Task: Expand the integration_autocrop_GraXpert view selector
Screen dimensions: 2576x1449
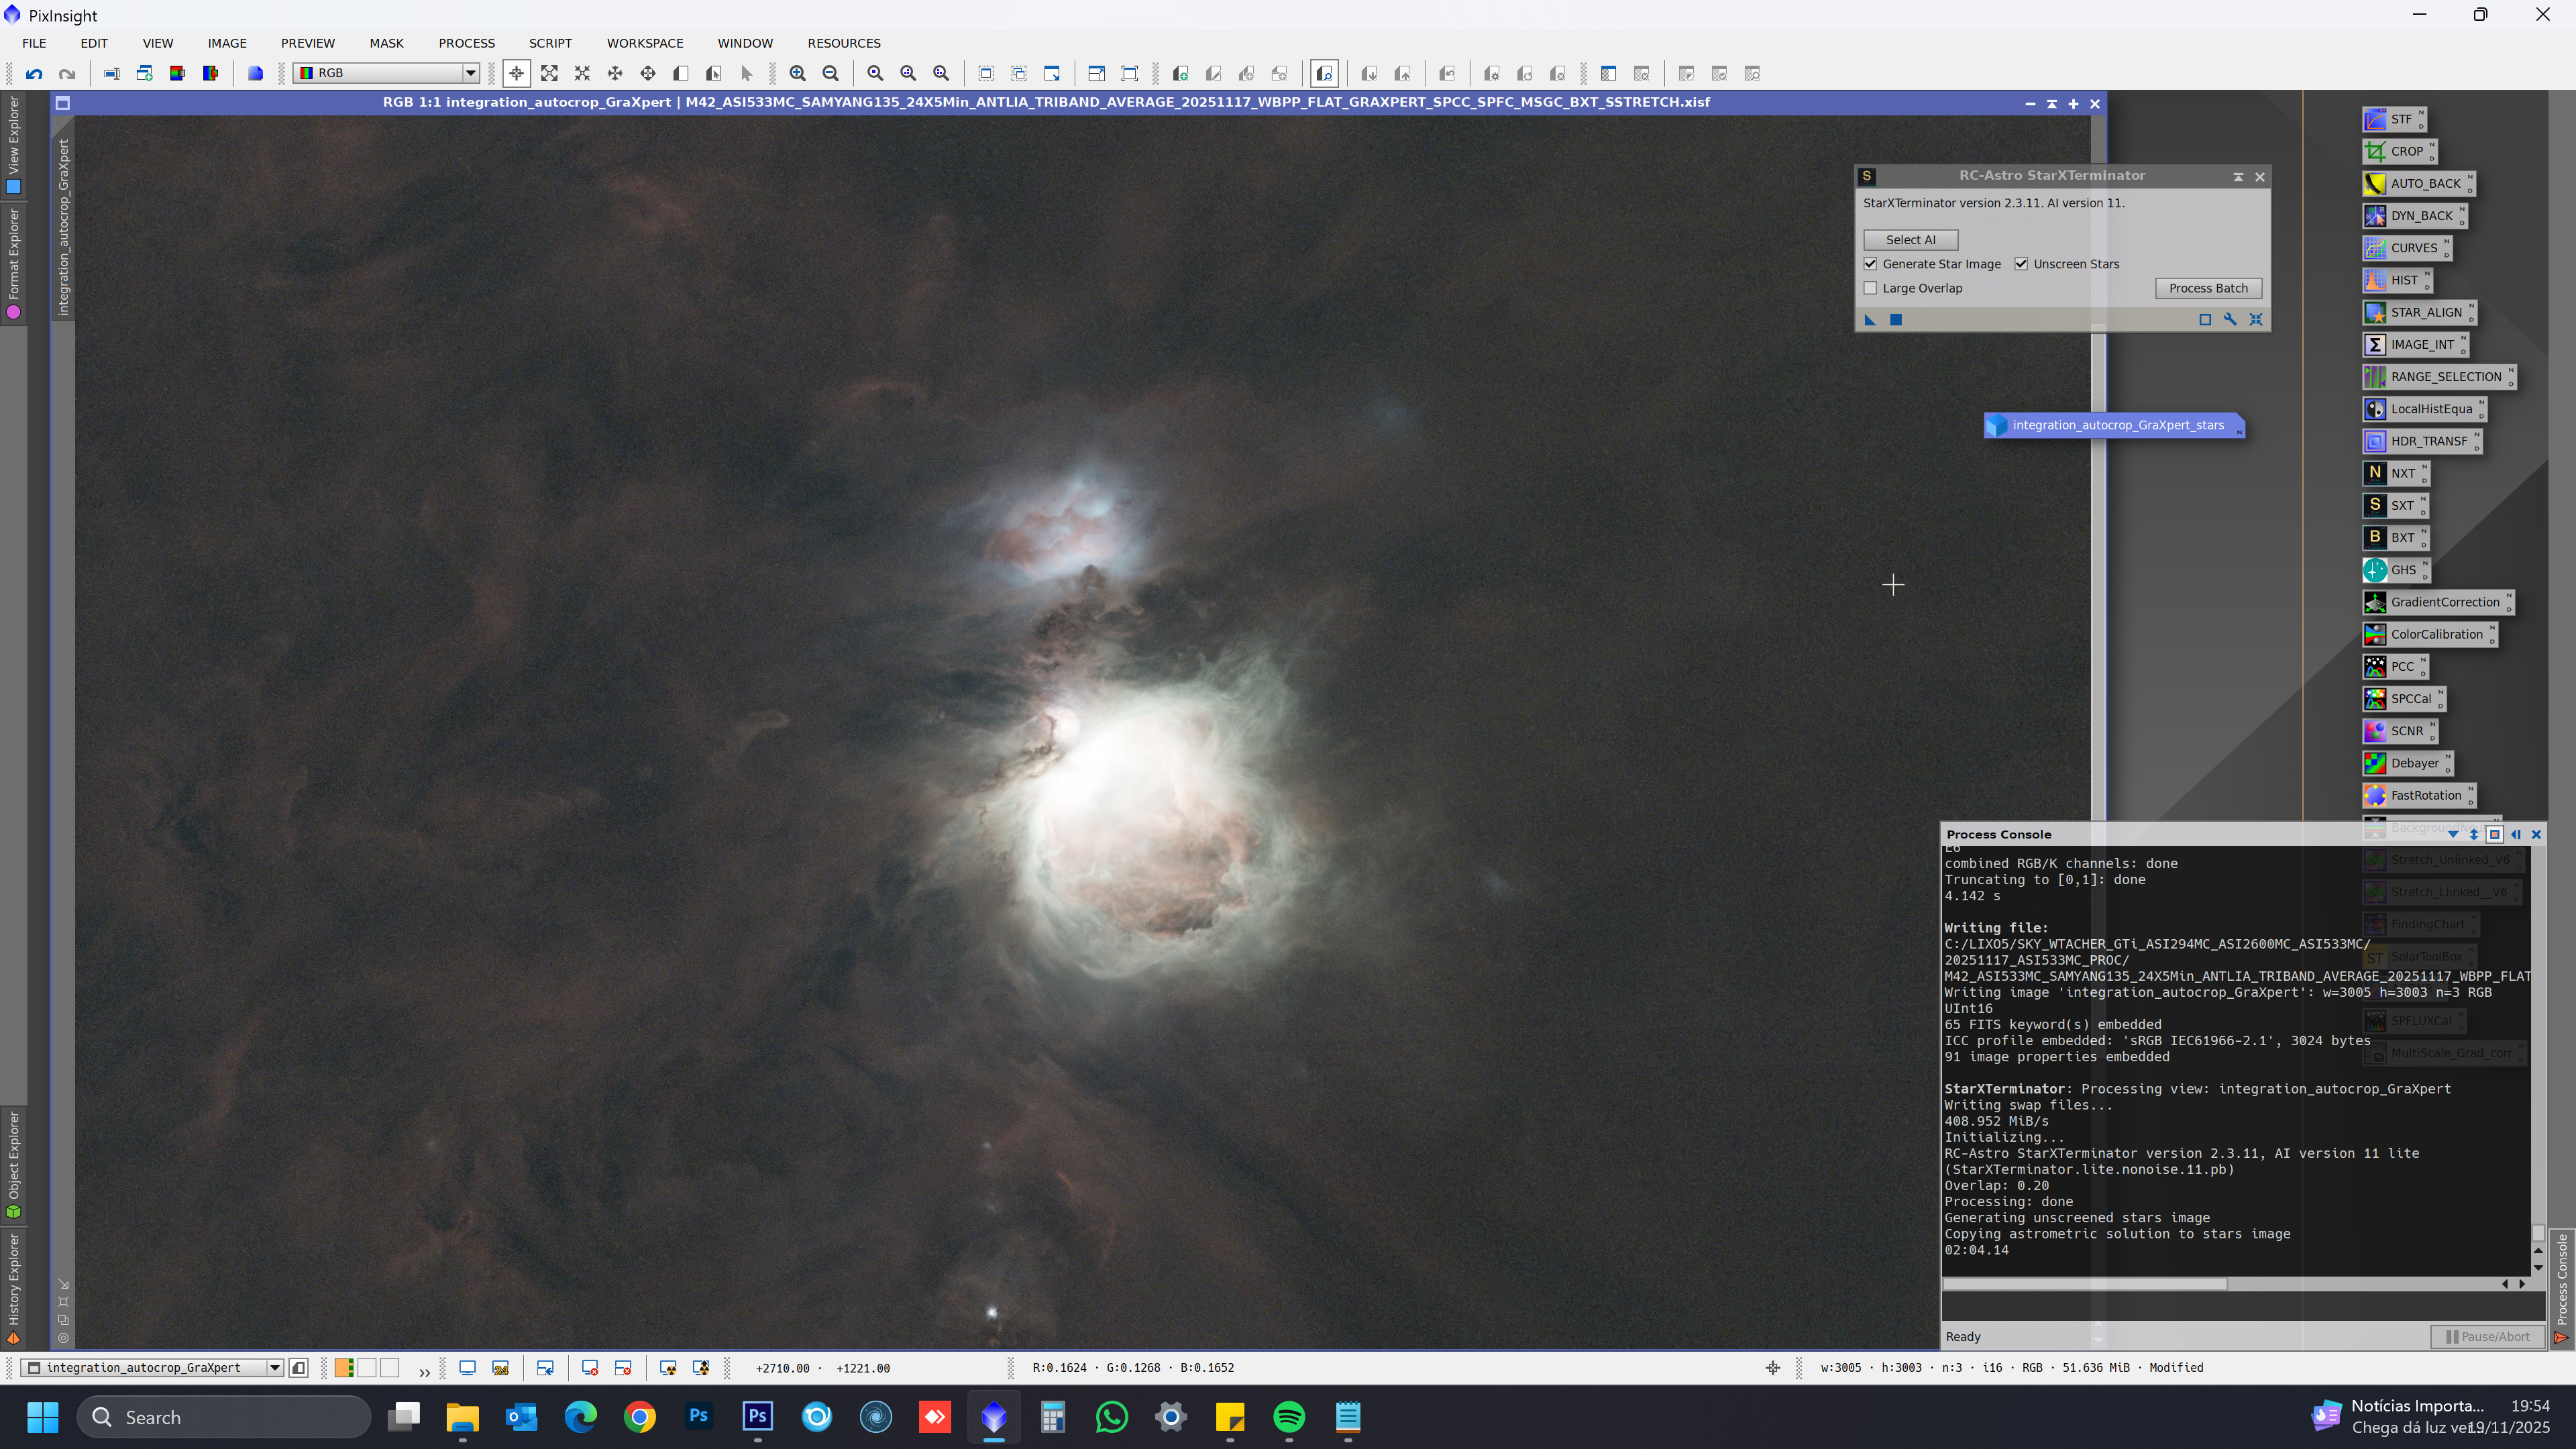Action: (x=274, y=1368)
